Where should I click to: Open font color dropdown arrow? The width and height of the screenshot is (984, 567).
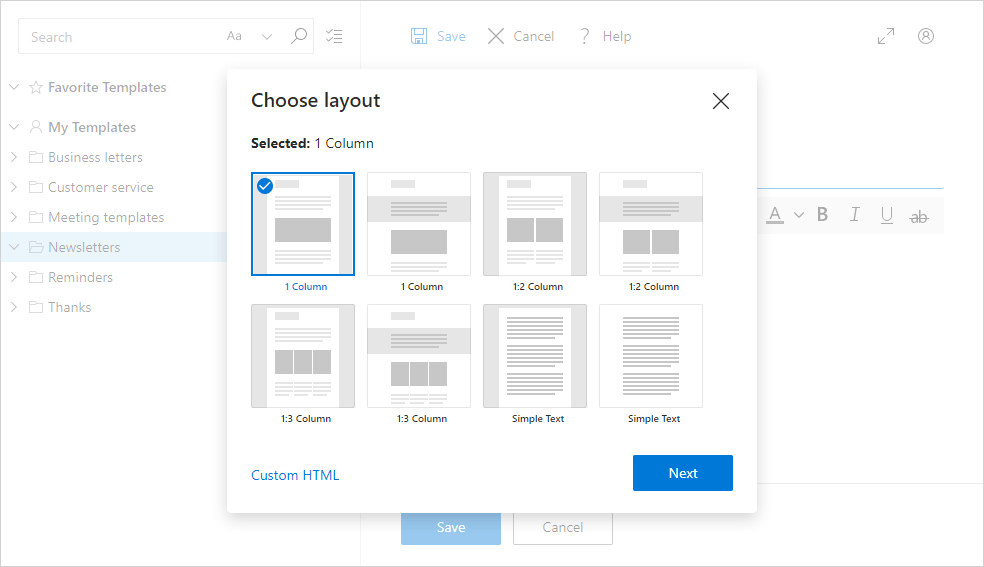799,215
